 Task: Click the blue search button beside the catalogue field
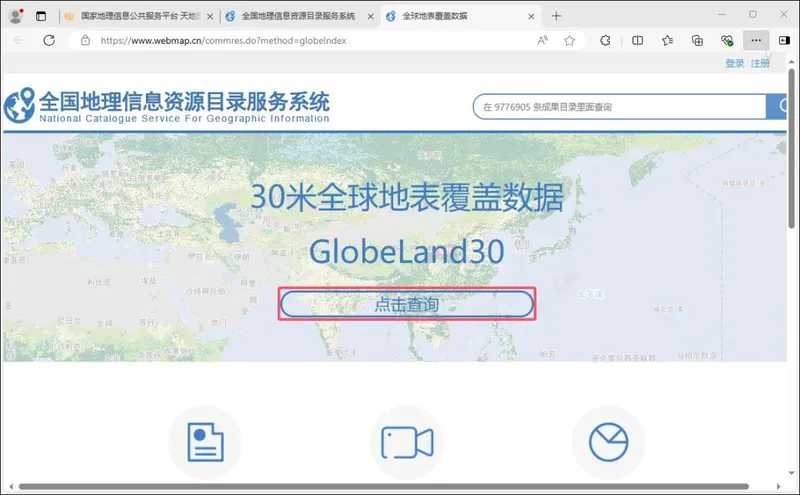[777, 107]
